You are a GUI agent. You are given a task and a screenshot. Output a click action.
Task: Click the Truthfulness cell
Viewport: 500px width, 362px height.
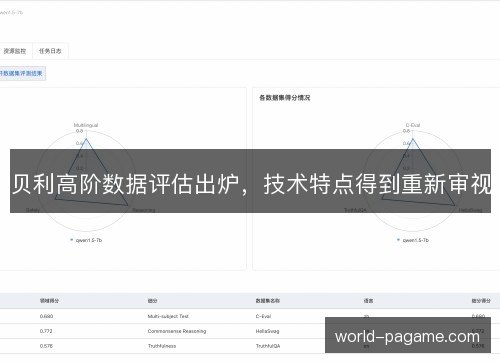tap(162, 346)
